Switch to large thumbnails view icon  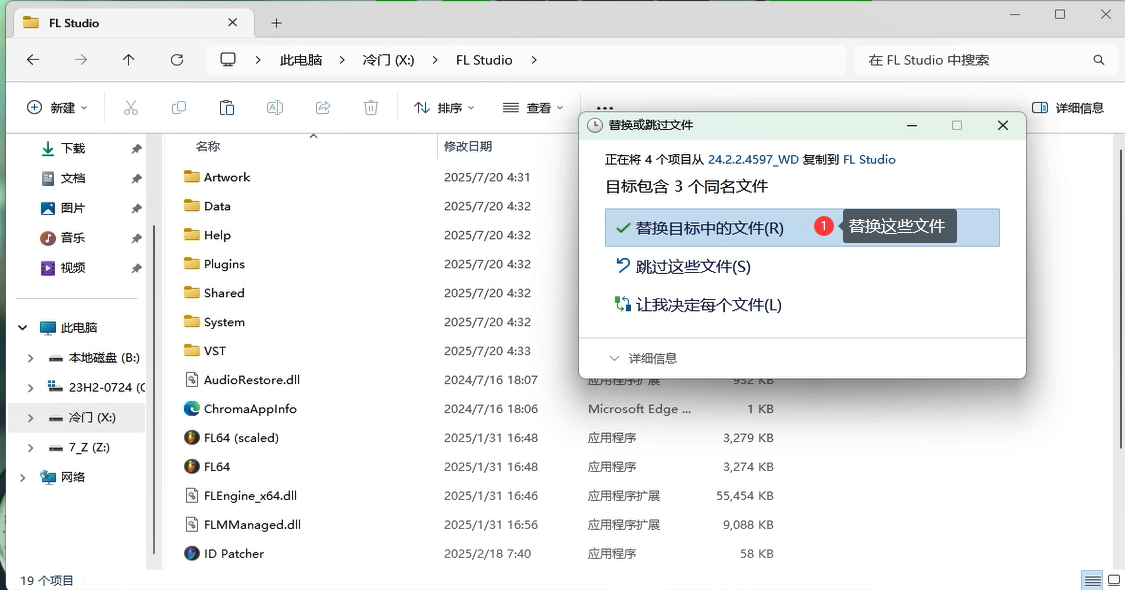tap(1114, 580)
